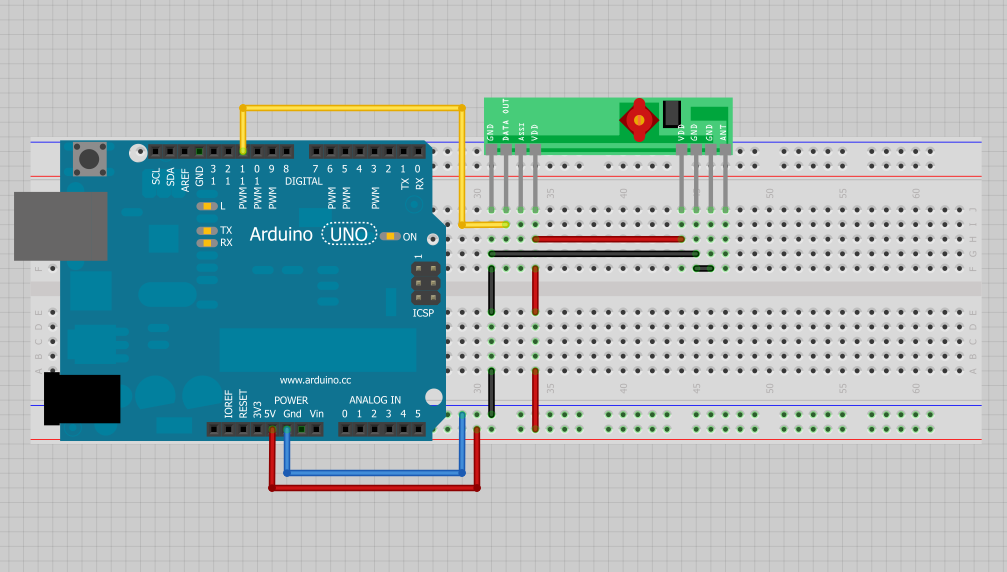Click Arduino digital pin 11 socket
The width and height of the screenshot is (1007, 572).
point(243,152)
